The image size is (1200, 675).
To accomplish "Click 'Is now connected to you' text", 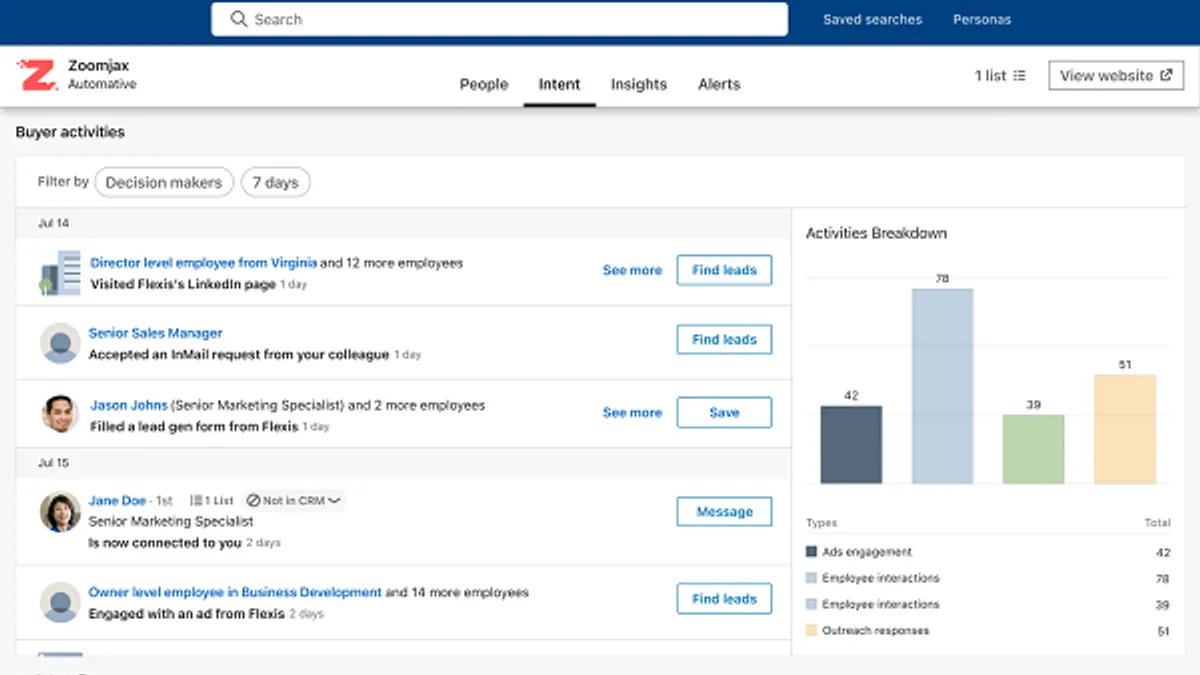I will [165, 543].
